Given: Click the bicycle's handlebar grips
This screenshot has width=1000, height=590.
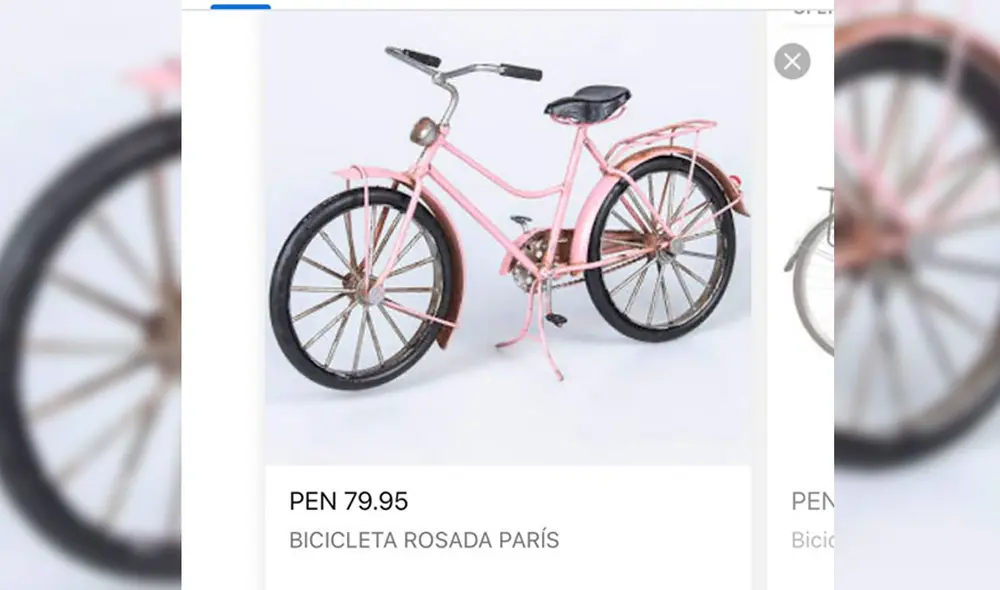Looking at the screenshot, I should click(x=520, y=72).
